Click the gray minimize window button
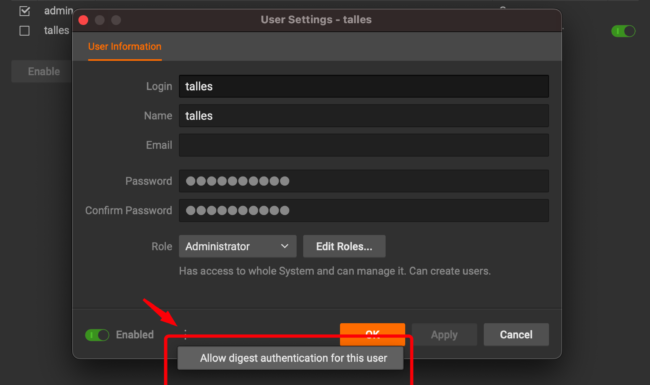650x385 pixels. pyautogui.click(x=99, y=20)
